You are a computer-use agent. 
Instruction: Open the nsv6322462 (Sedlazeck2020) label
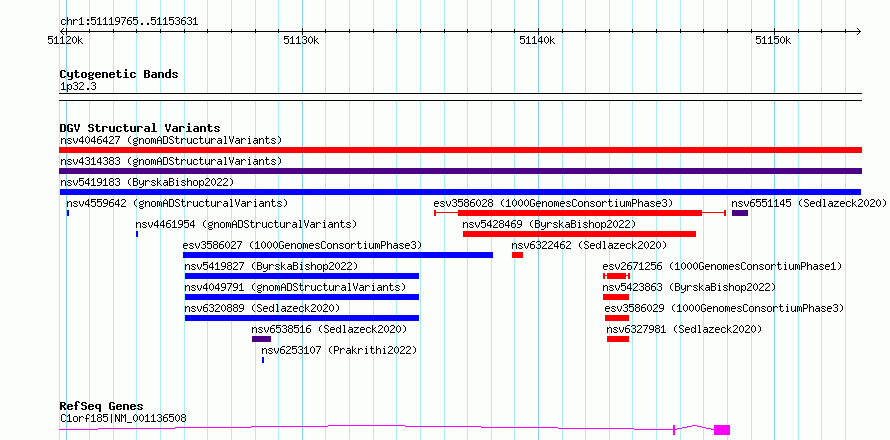click(x=589, y=245)
